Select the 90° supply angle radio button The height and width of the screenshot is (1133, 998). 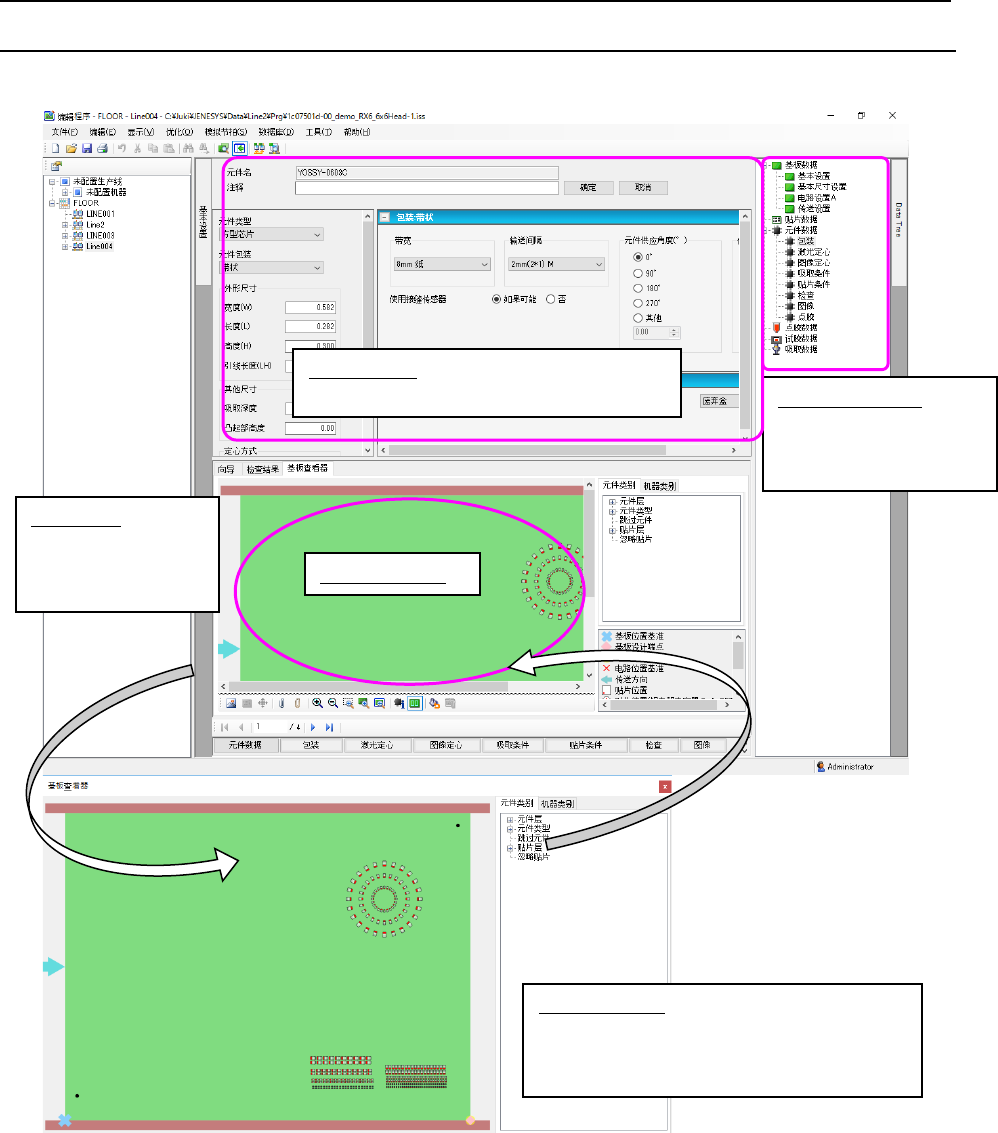tap(638, 273)
